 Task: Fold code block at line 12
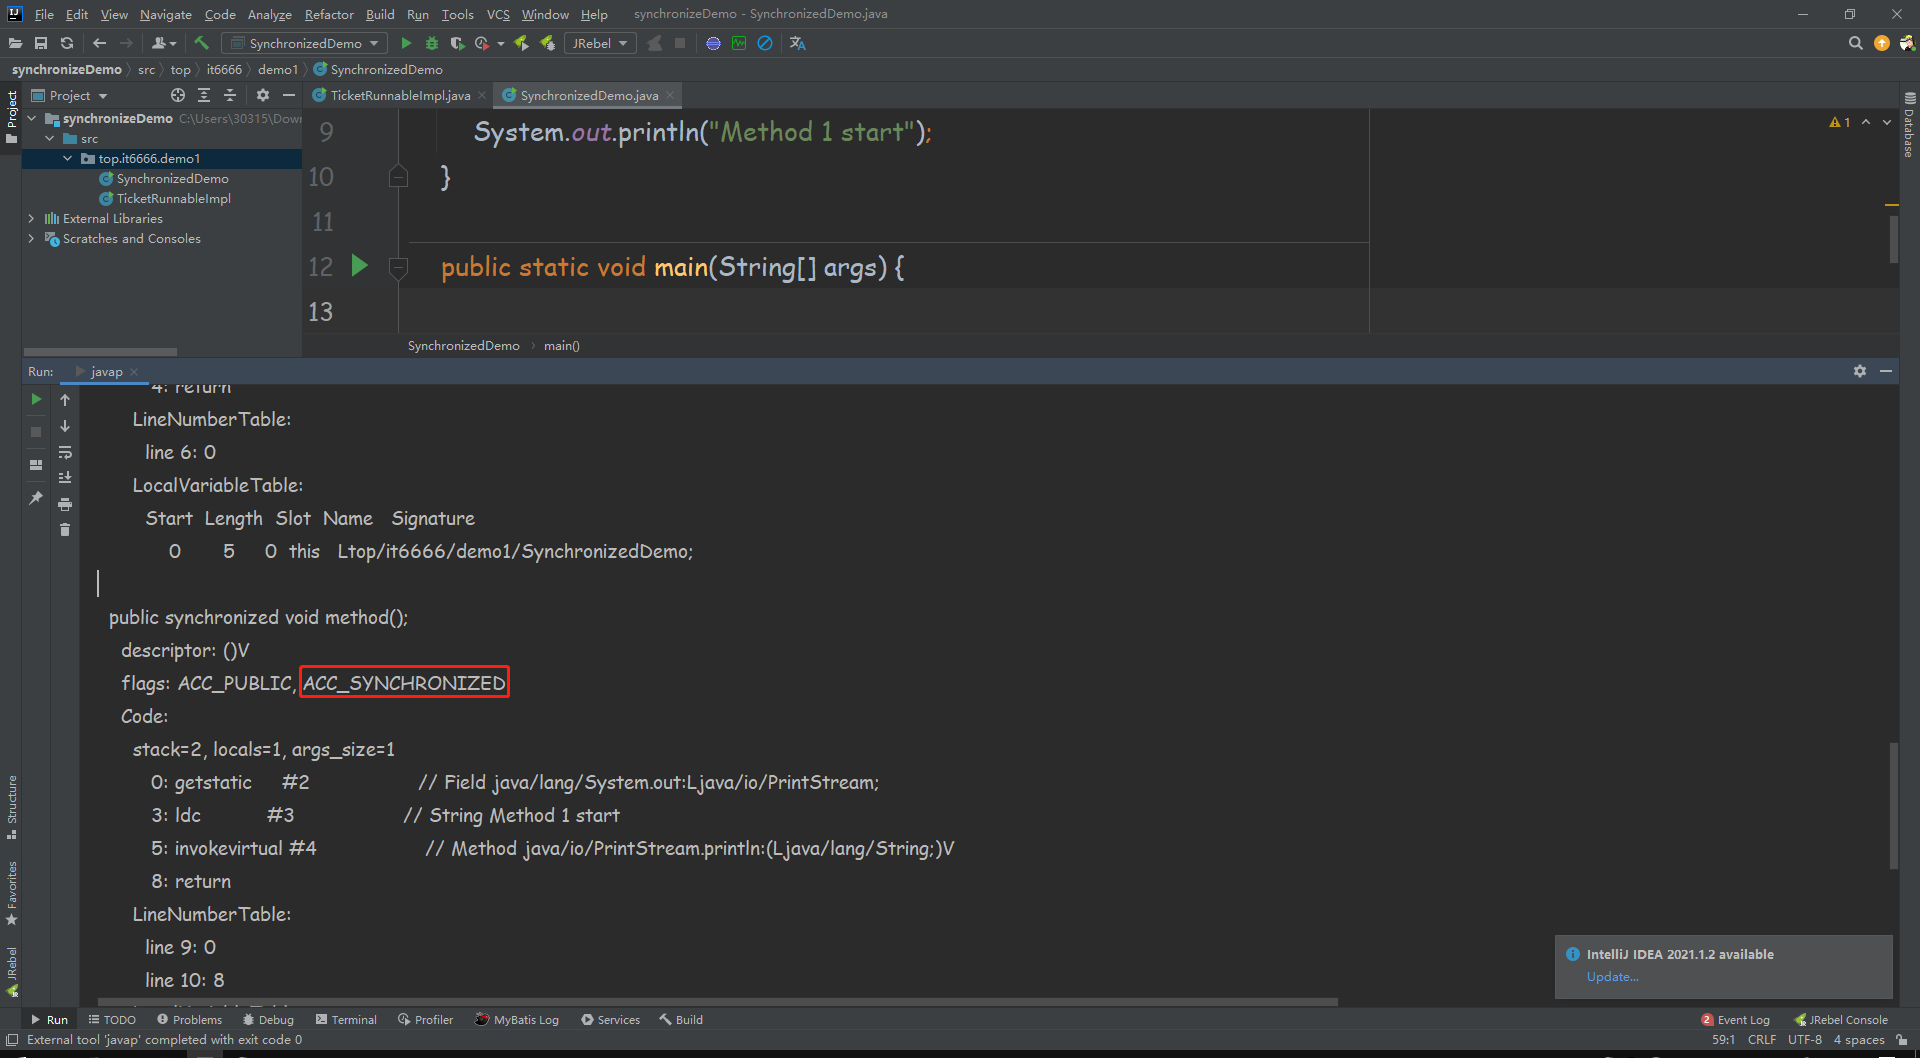(x=398, y=267)
